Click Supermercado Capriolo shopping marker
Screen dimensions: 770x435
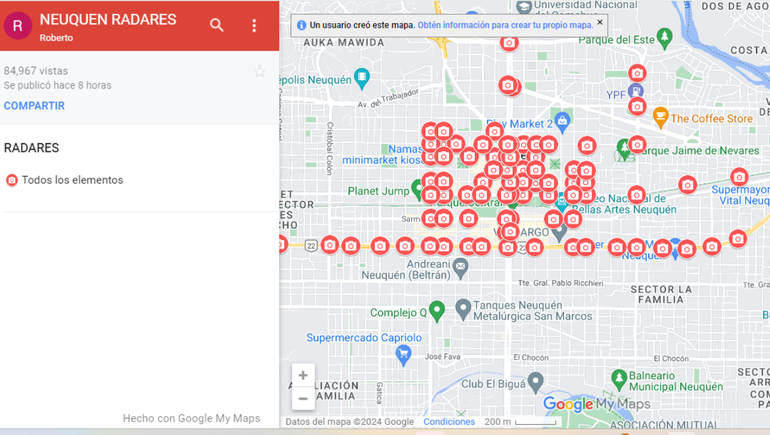(403, 353)
